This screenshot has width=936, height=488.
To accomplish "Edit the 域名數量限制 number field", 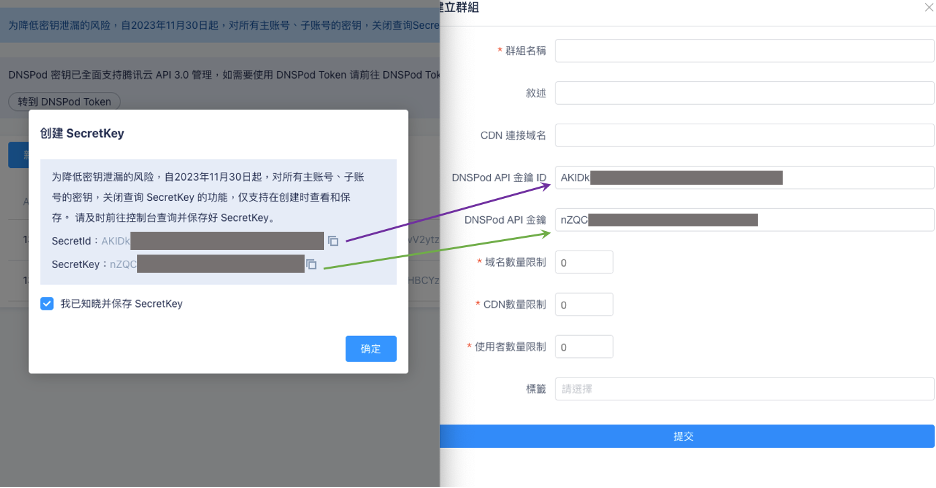I will tap(584, 262).
